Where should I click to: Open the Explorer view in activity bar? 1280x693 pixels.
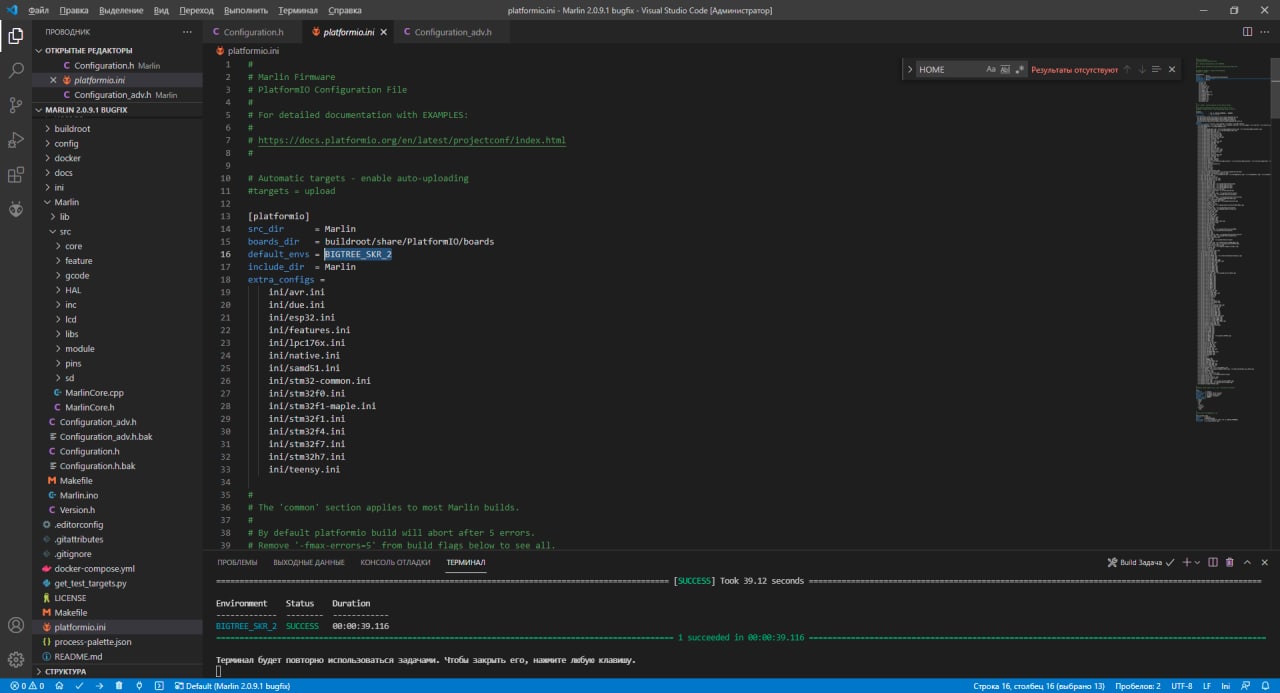click(x=16, y=37)
